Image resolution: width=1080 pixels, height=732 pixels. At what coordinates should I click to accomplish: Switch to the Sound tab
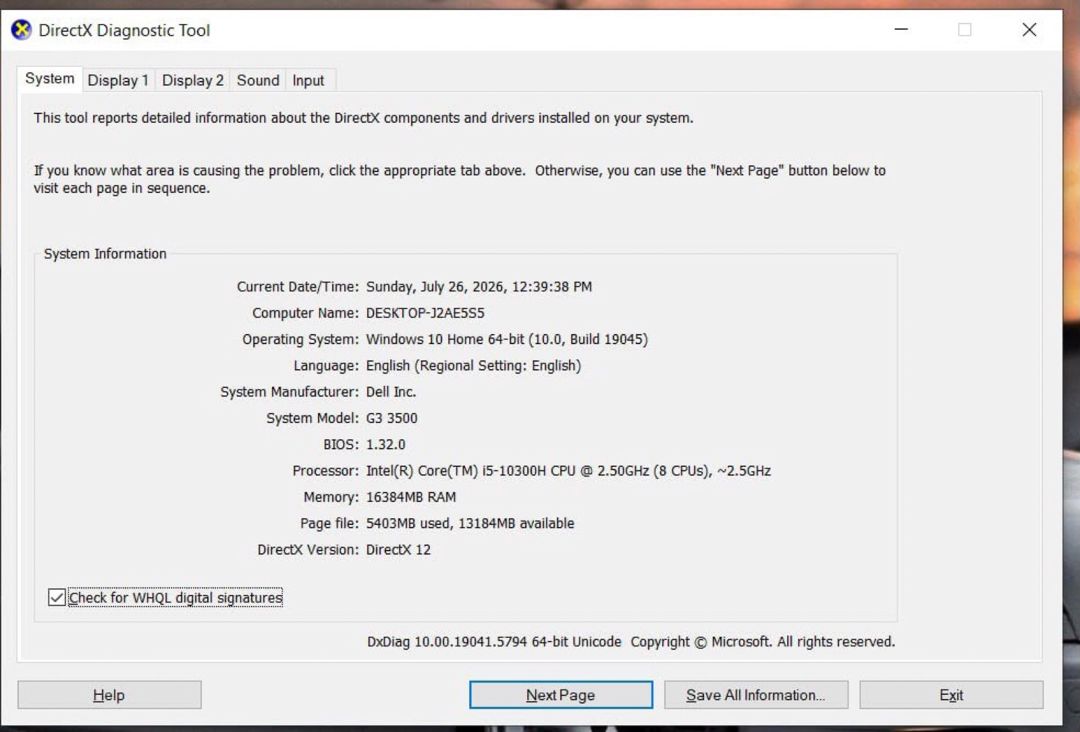pyautogui.click(x=258, y=81)
